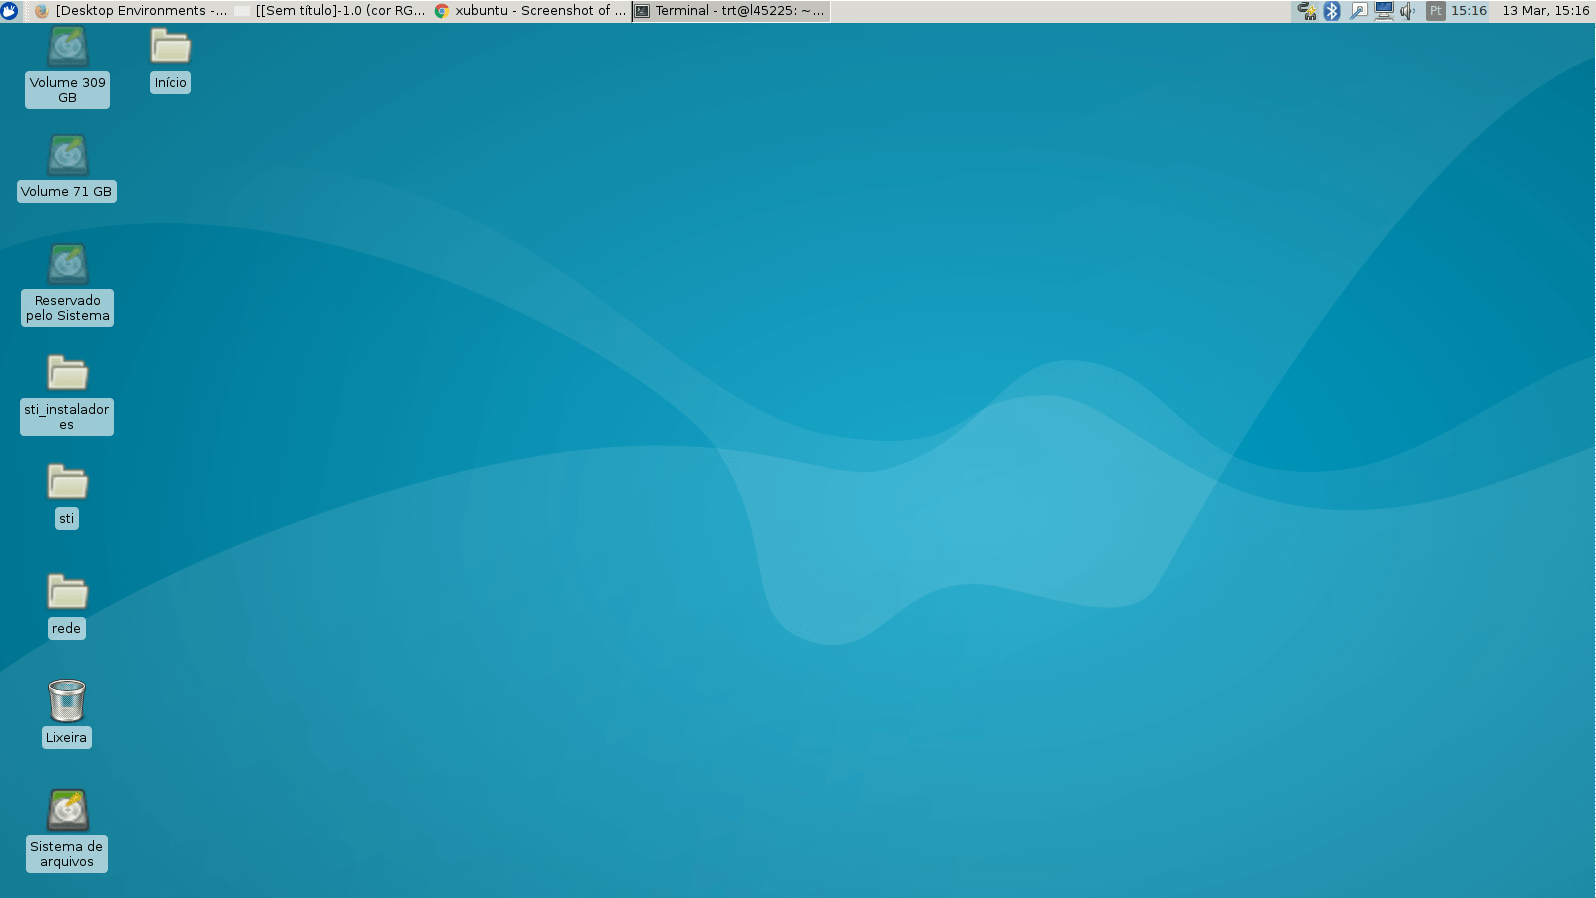Select the Início home folder icon
The image size is (1596, 898).
[x=171, y=47]
